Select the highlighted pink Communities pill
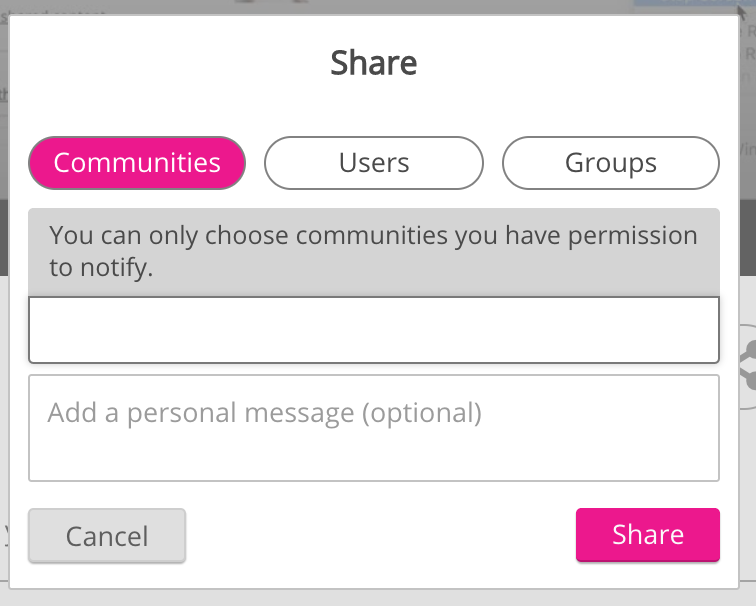The width and height of the screenshot is (756, 606). (137, 163)
